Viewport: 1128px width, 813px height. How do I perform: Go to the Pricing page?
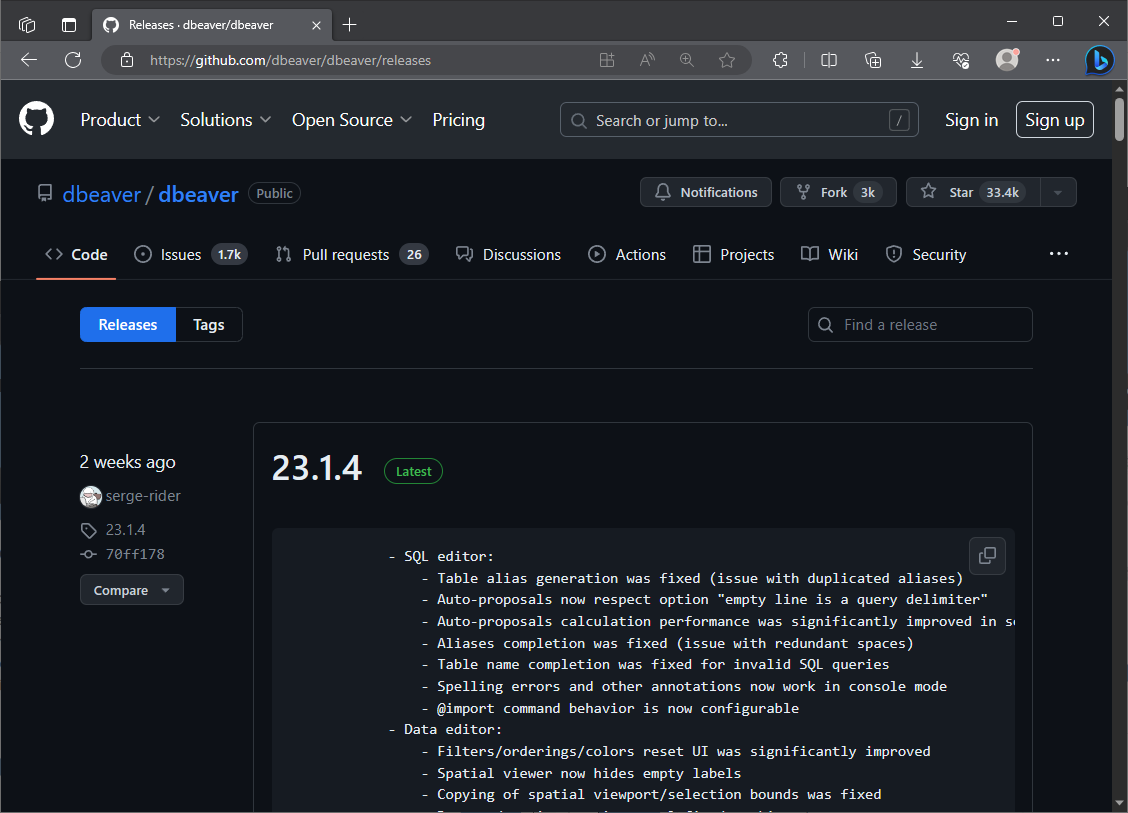pyautogui.click(x=458, y=120)
